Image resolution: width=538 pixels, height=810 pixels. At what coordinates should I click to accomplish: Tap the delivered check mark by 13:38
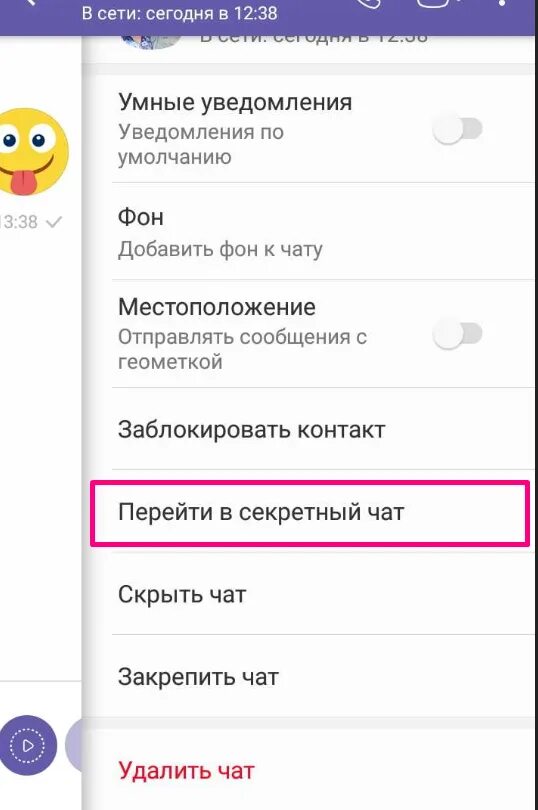(54, 222)
